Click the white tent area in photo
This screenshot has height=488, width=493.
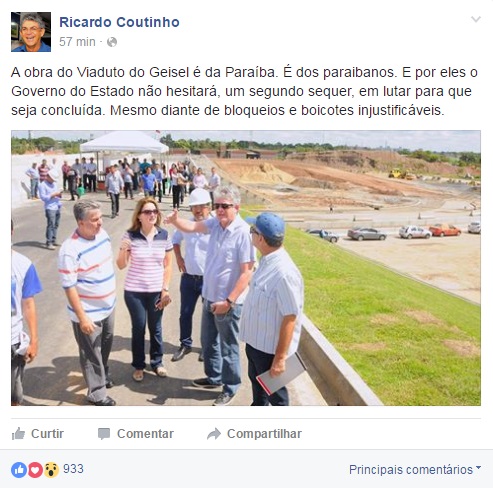coord(125,143)
